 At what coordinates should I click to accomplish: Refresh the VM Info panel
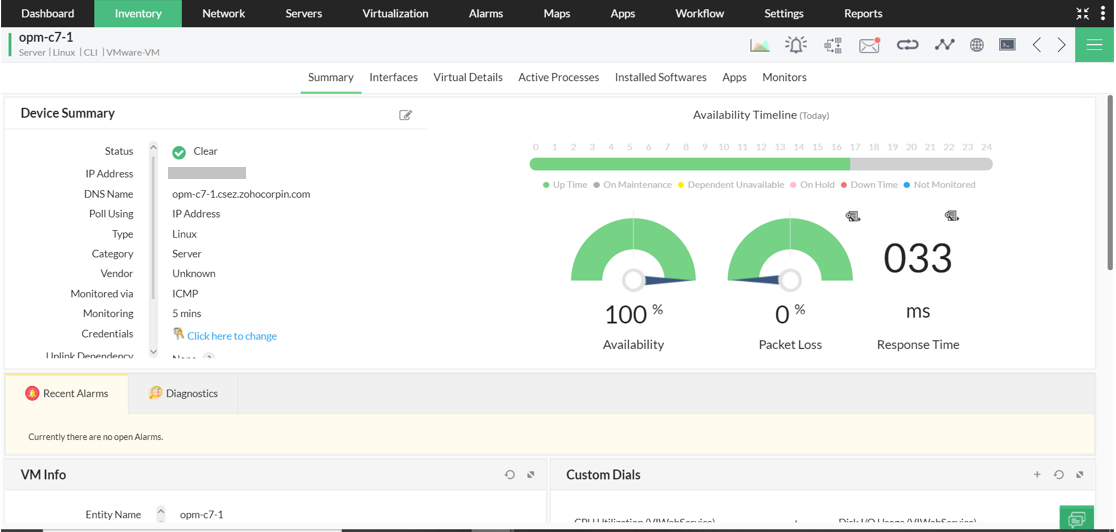[x=510, y=475]
